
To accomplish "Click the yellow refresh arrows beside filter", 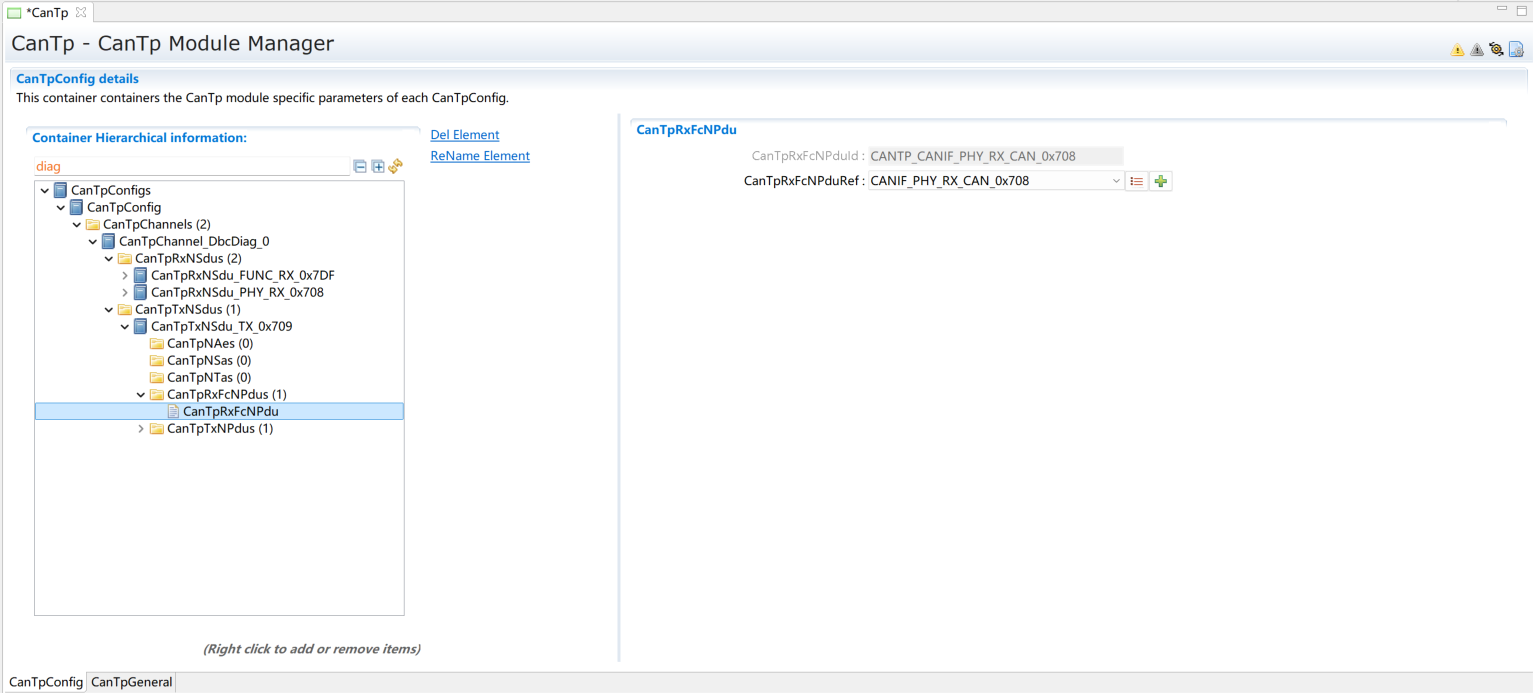I will click(395, 167).
